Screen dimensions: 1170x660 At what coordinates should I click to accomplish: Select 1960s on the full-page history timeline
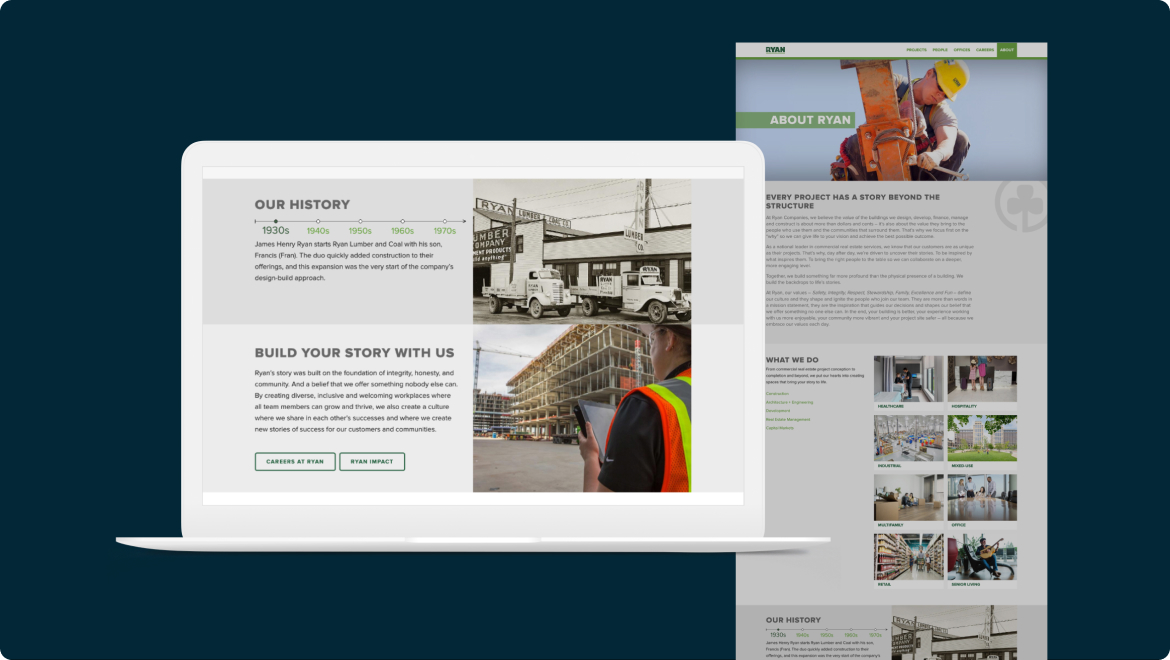coord(851,635)
